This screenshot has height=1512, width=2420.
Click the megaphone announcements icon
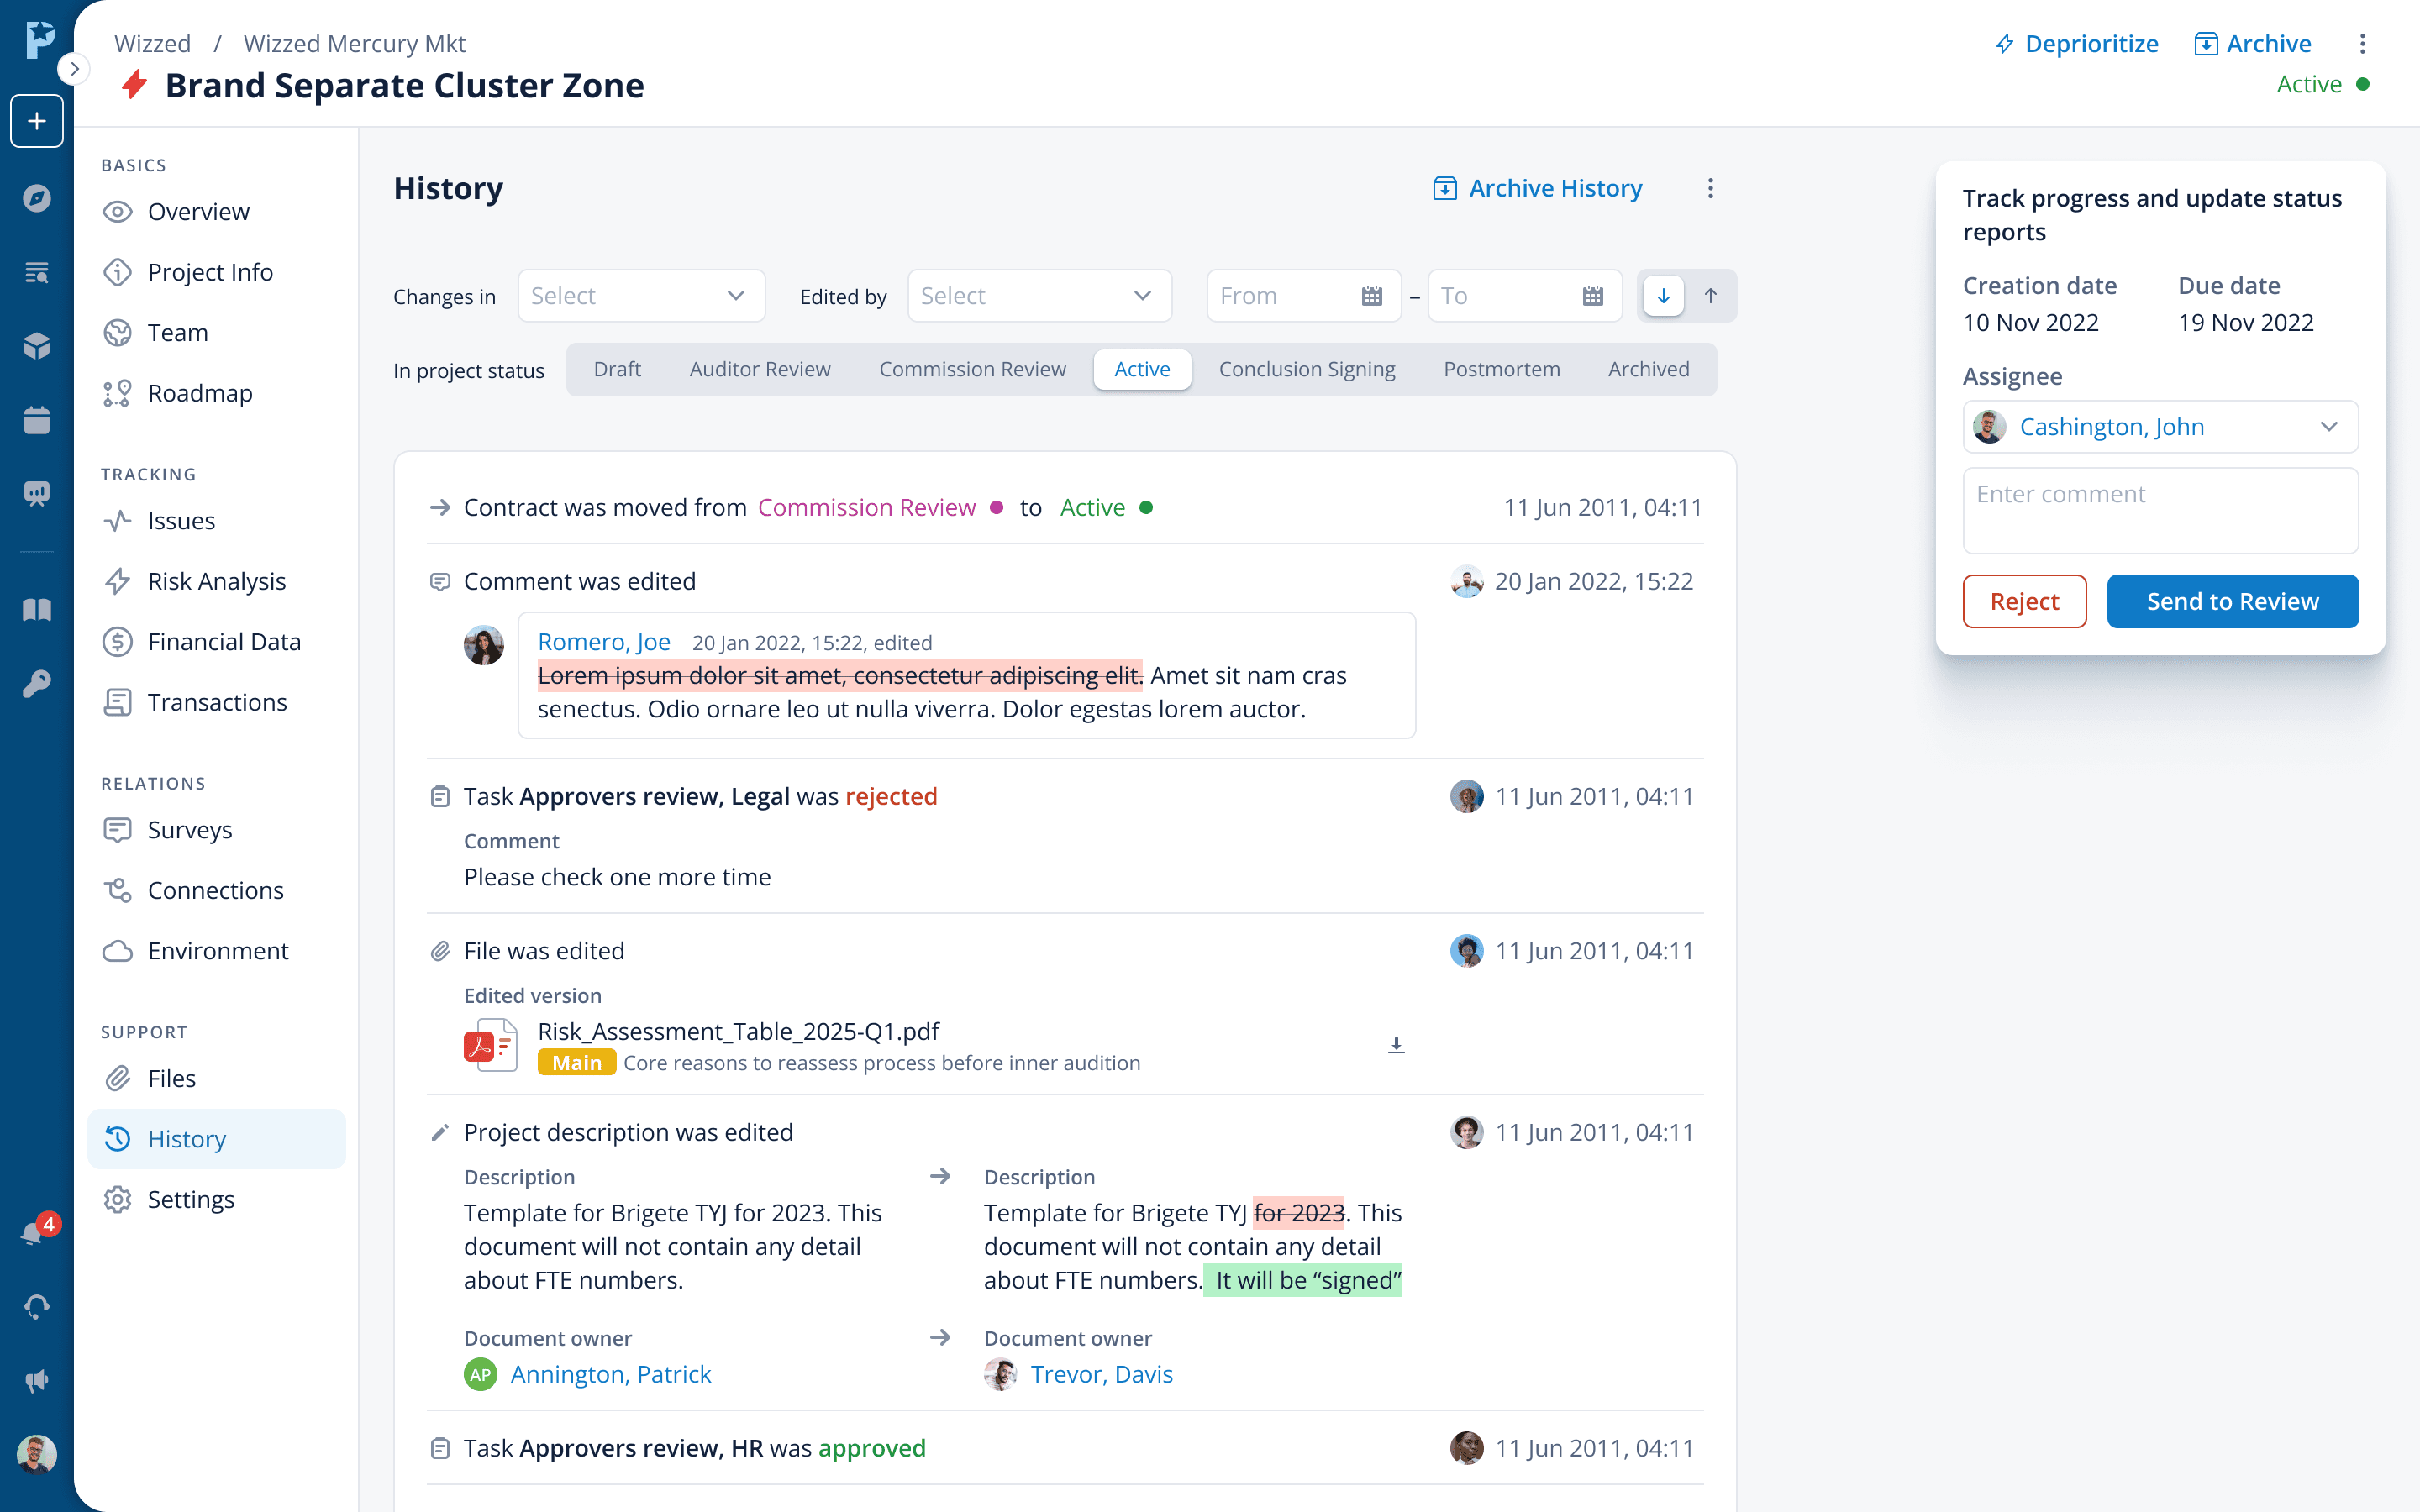[x=37, y=1381]
